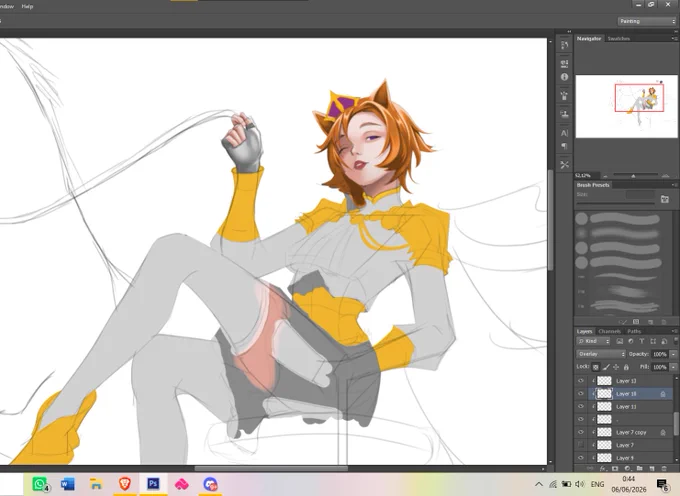680x496 pixels.
Task: Open the Tool Presets panel icon
Action: pos(564,165)
